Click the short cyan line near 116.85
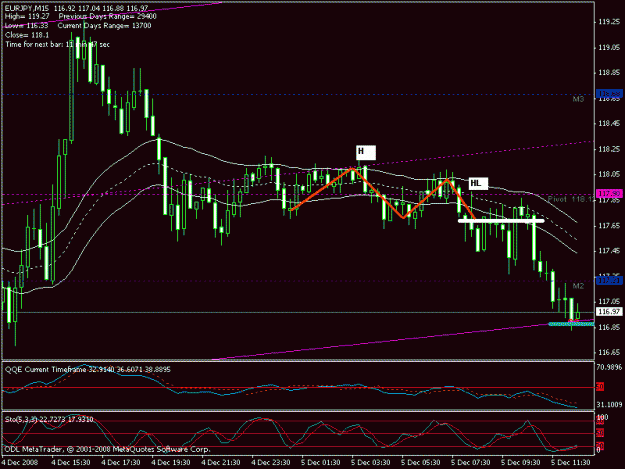Screen dimensions: 625x469 tap(571, 324)
